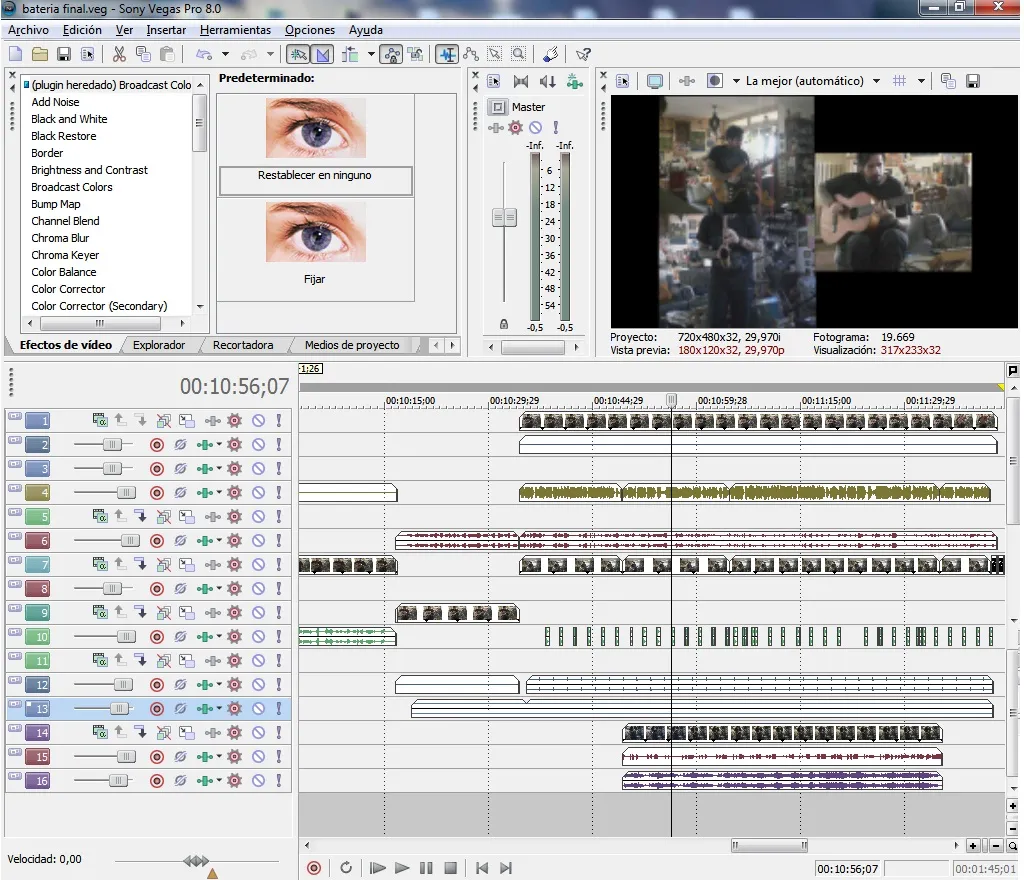
Task: Select the Envelope Edit tool
Action: coord(471,54)
